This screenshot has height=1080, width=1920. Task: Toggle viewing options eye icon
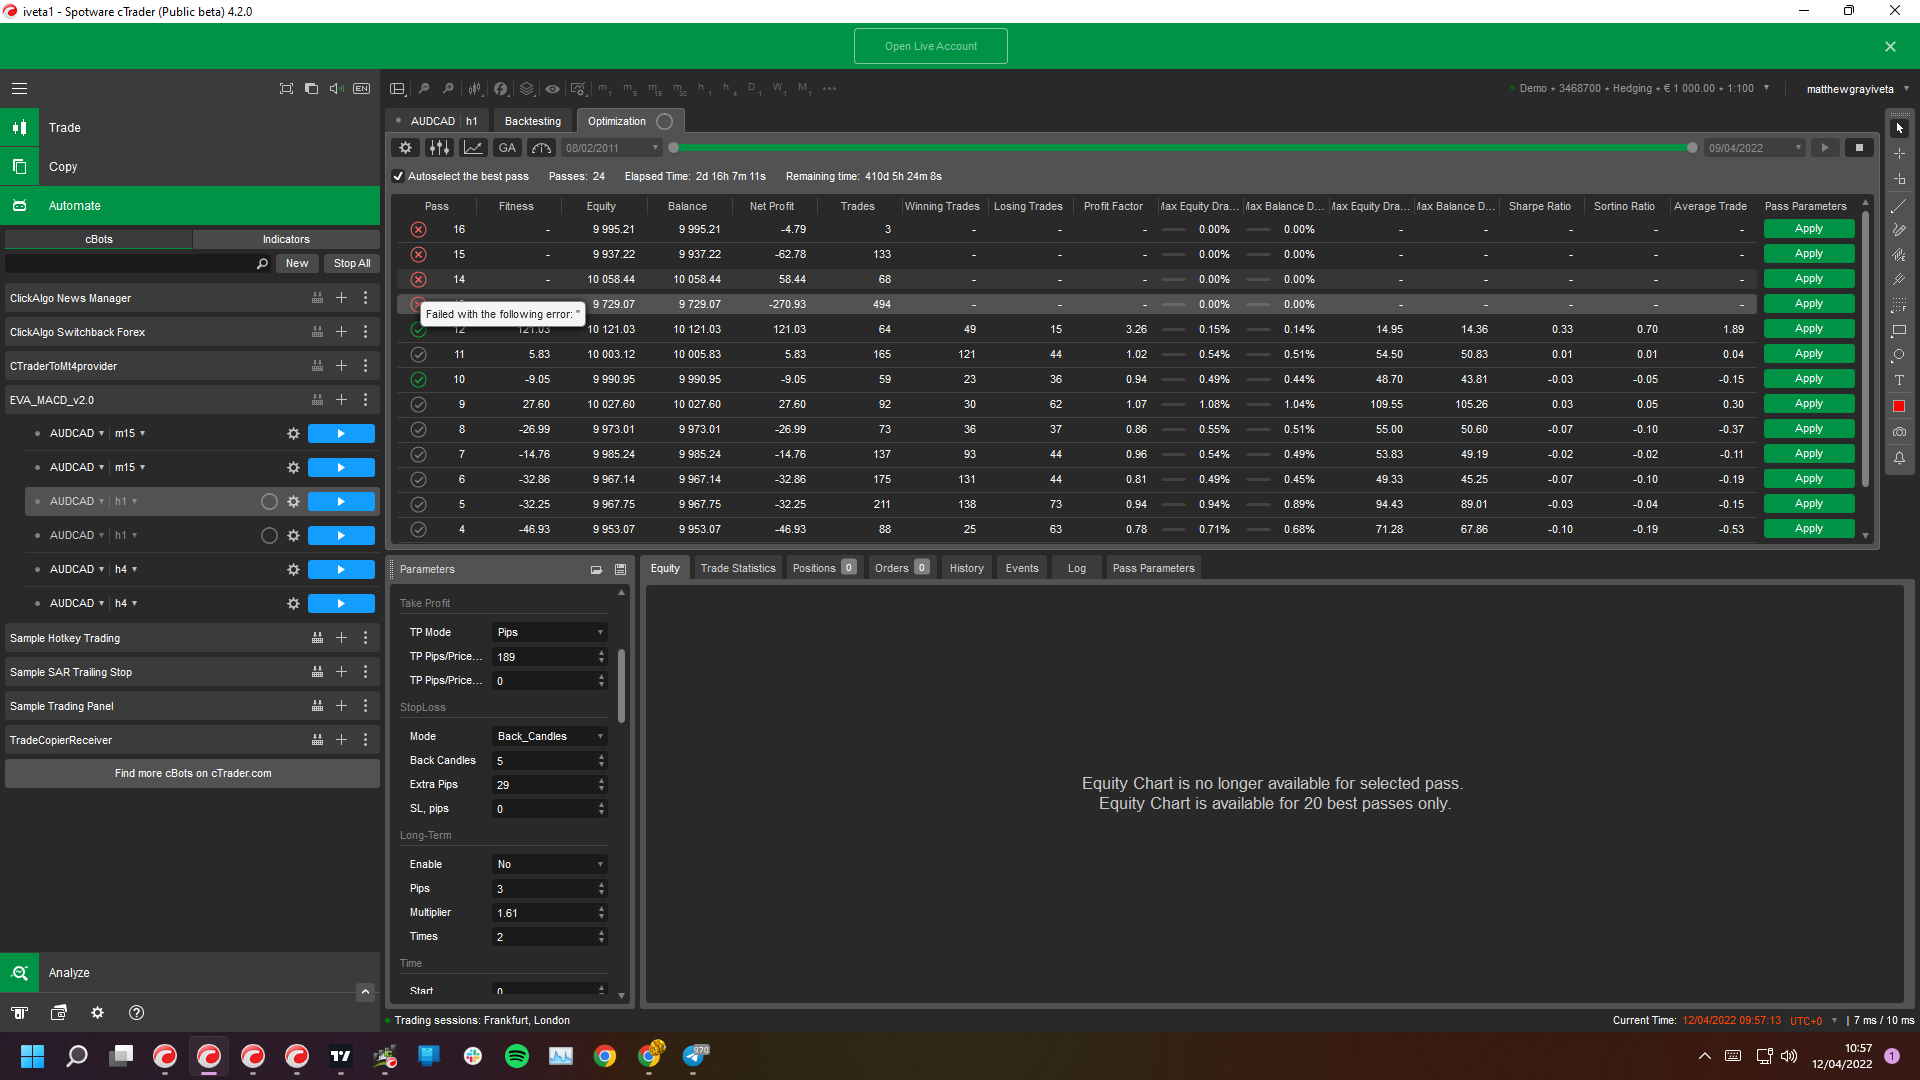[552, 88]
